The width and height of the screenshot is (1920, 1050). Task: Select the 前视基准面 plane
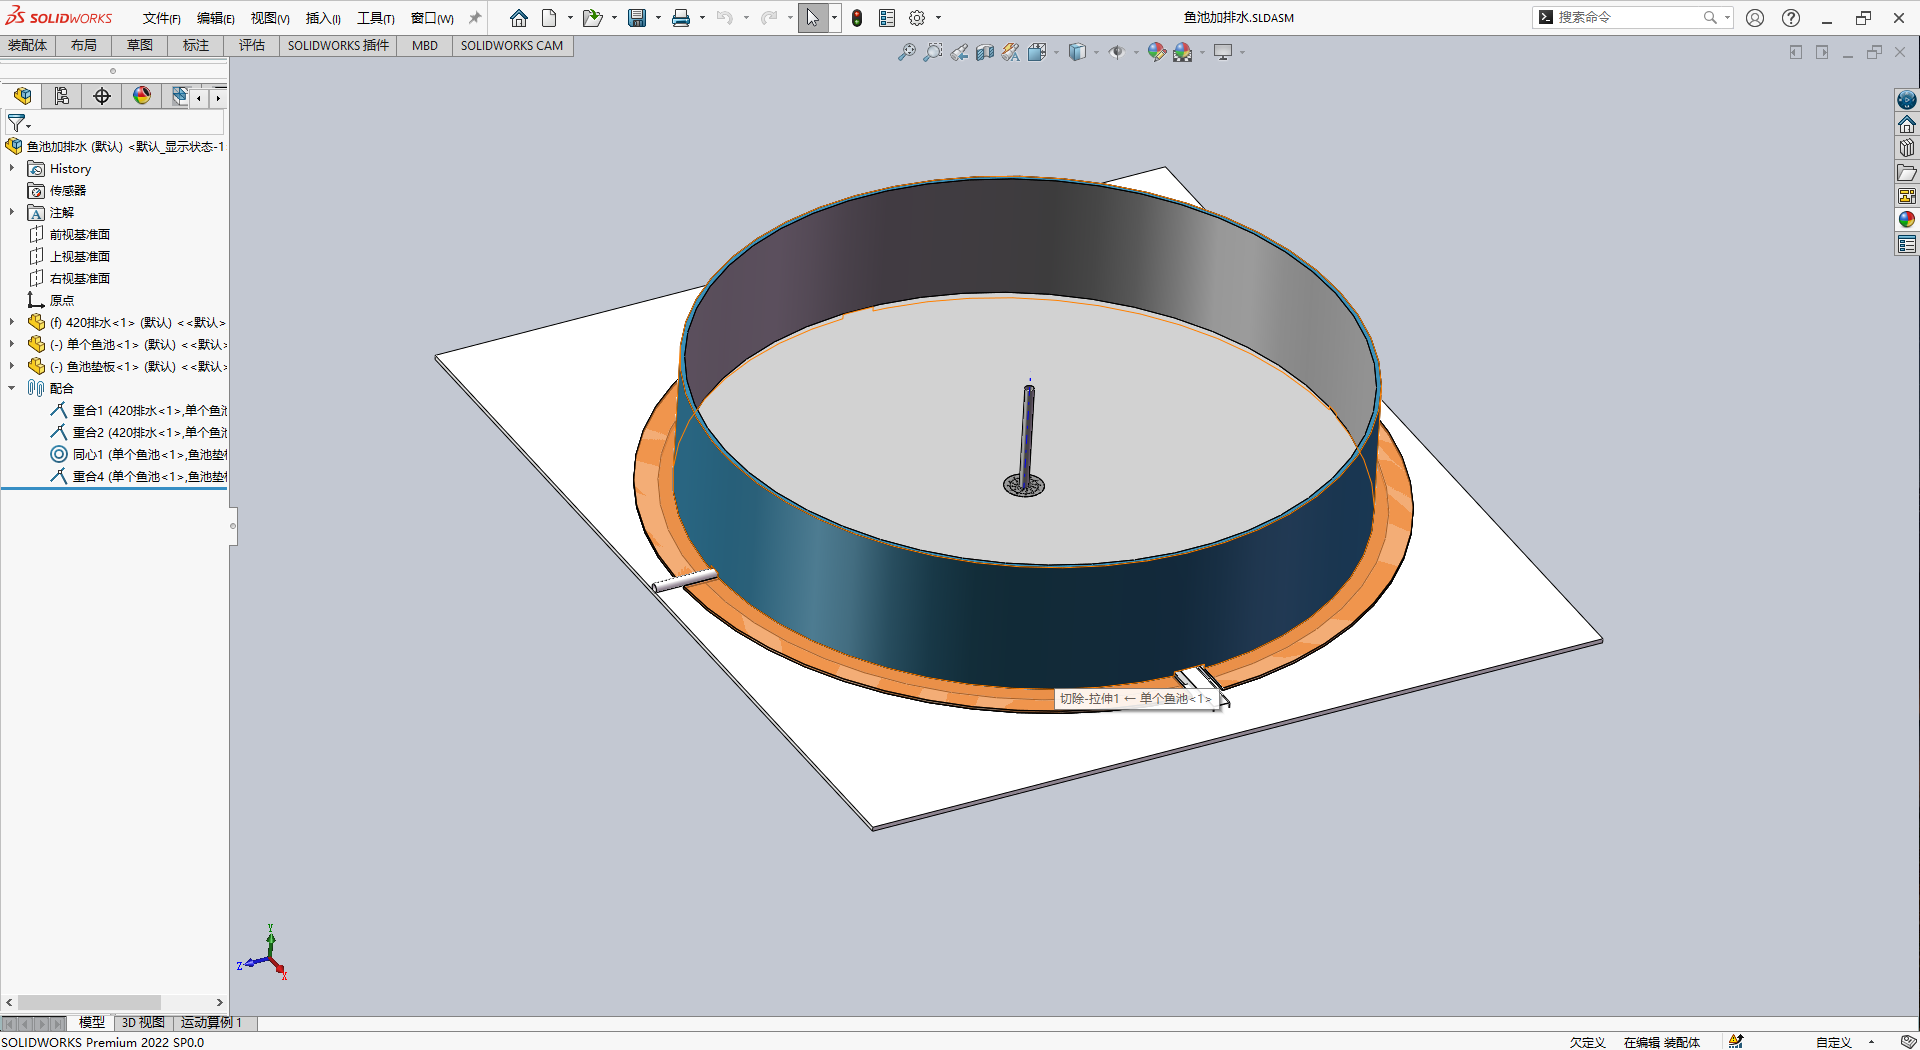point(80,234)
